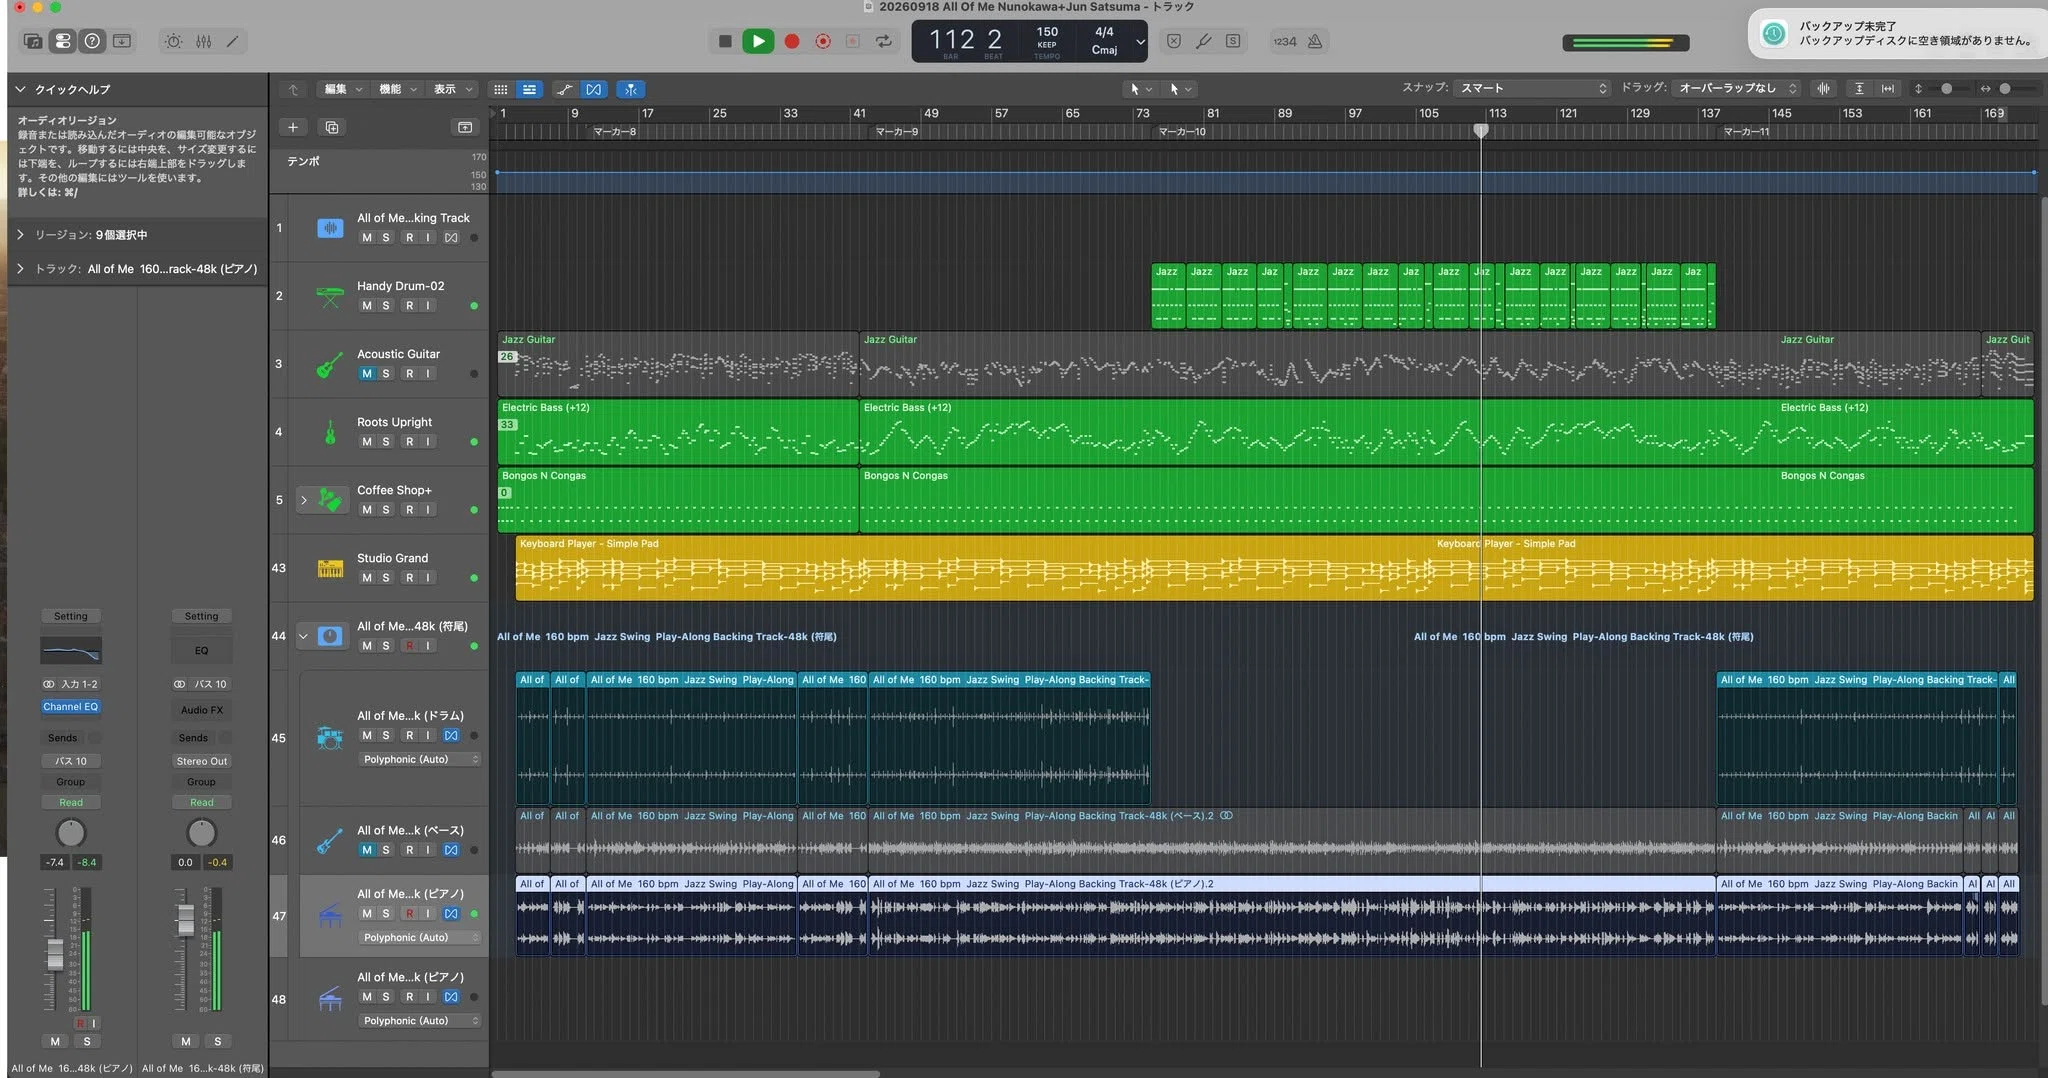The width and height of the screenshot is (2048, 1078).
Task: Click the Acoustic Guitar track icon
Action: pyautogui.click(x=330, y=364)
